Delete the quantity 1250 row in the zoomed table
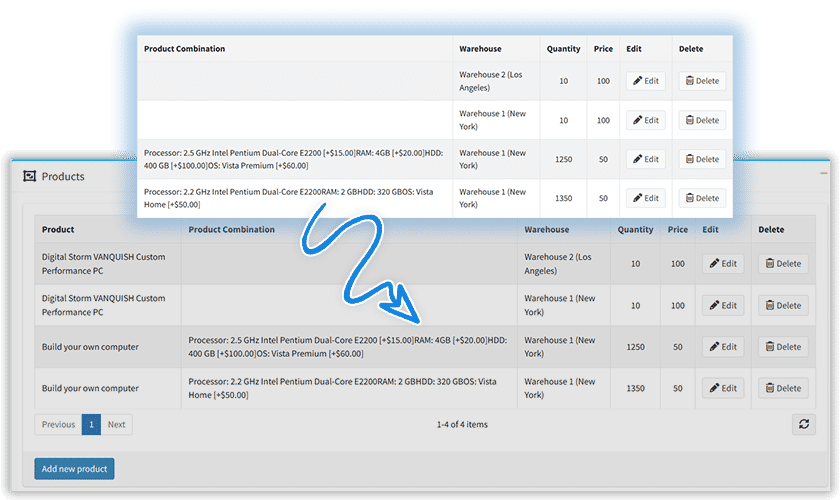Screen dimensions: 840x500 (x=702, y=159)
